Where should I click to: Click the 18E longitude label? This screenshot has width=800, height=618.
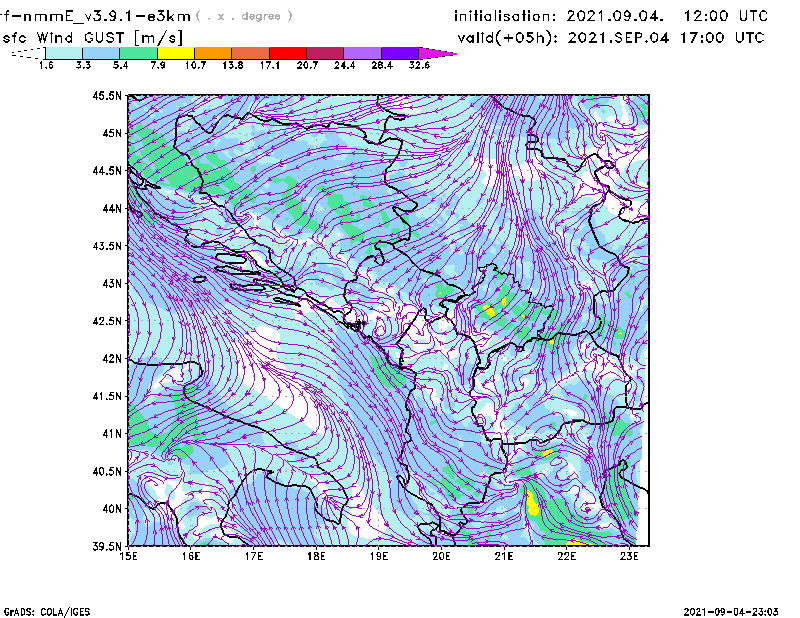316,556
